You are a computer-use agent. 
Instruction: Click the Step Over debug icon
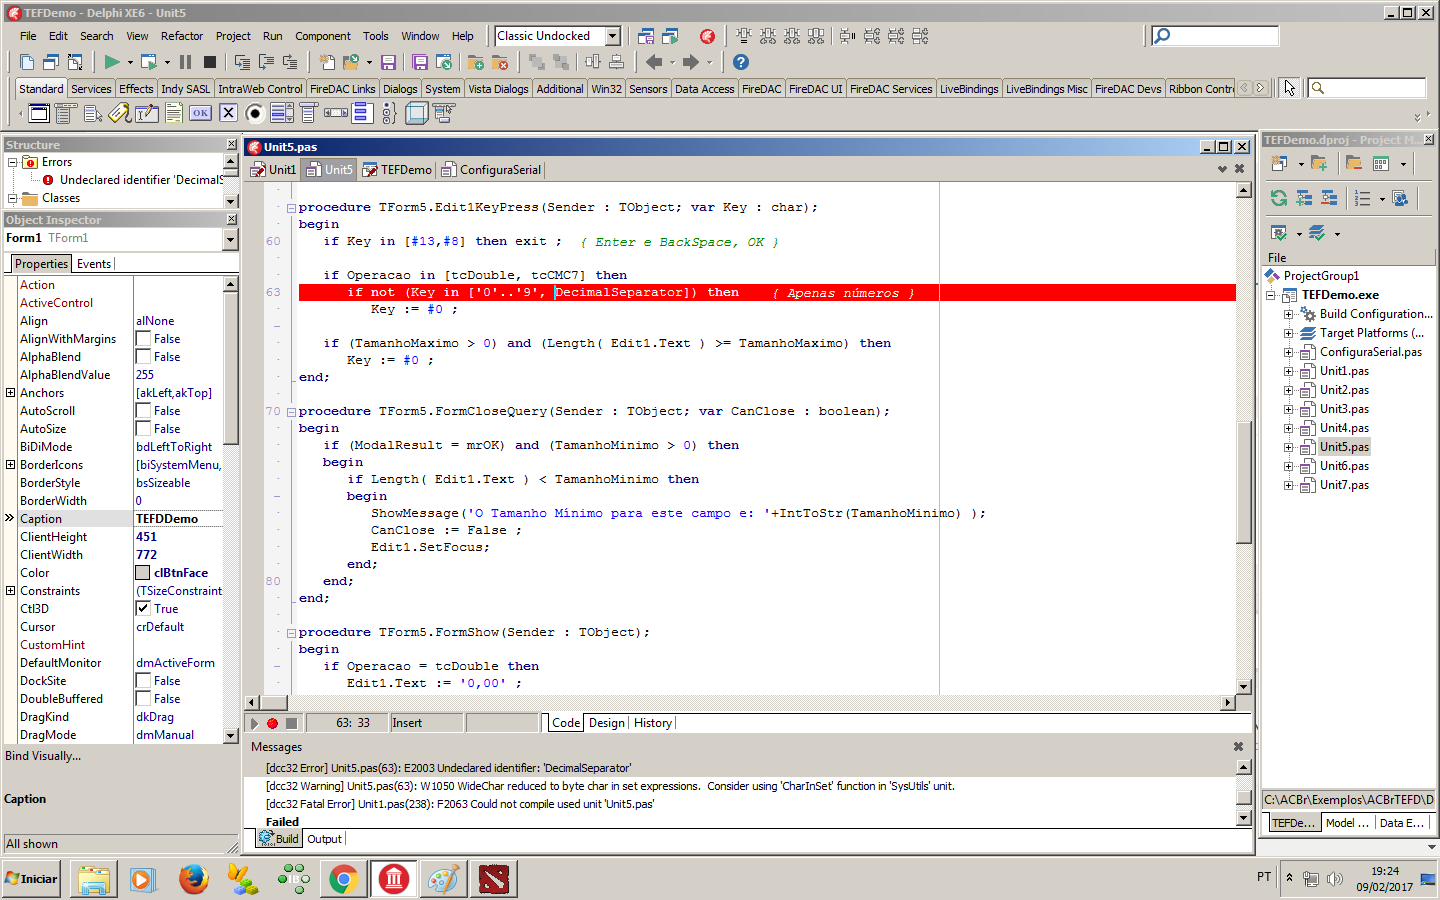266,62
